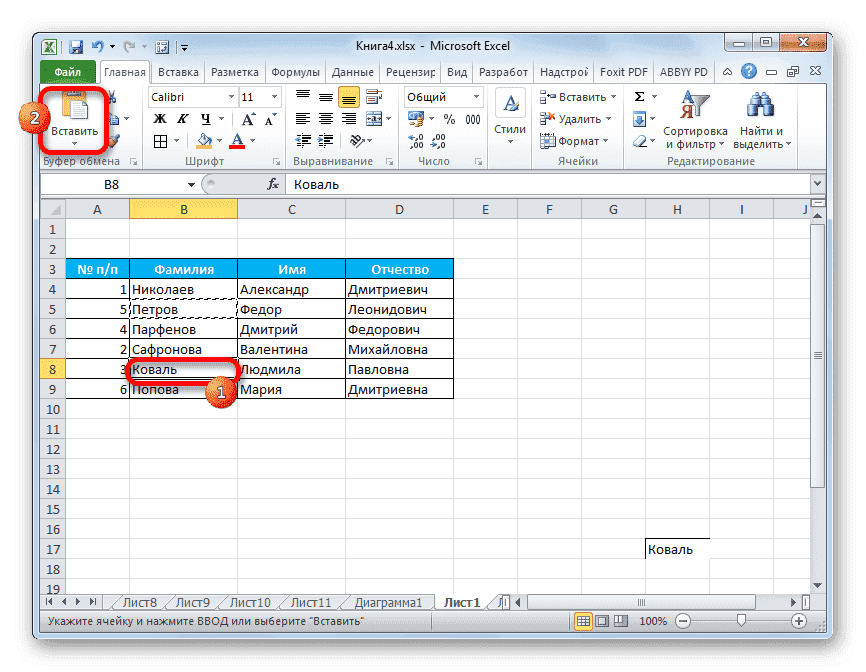Click the Save icon in quick access toolbar
The height and width of the screenshot is (672, 866).
pyautogui.click(x=74, y=46)
